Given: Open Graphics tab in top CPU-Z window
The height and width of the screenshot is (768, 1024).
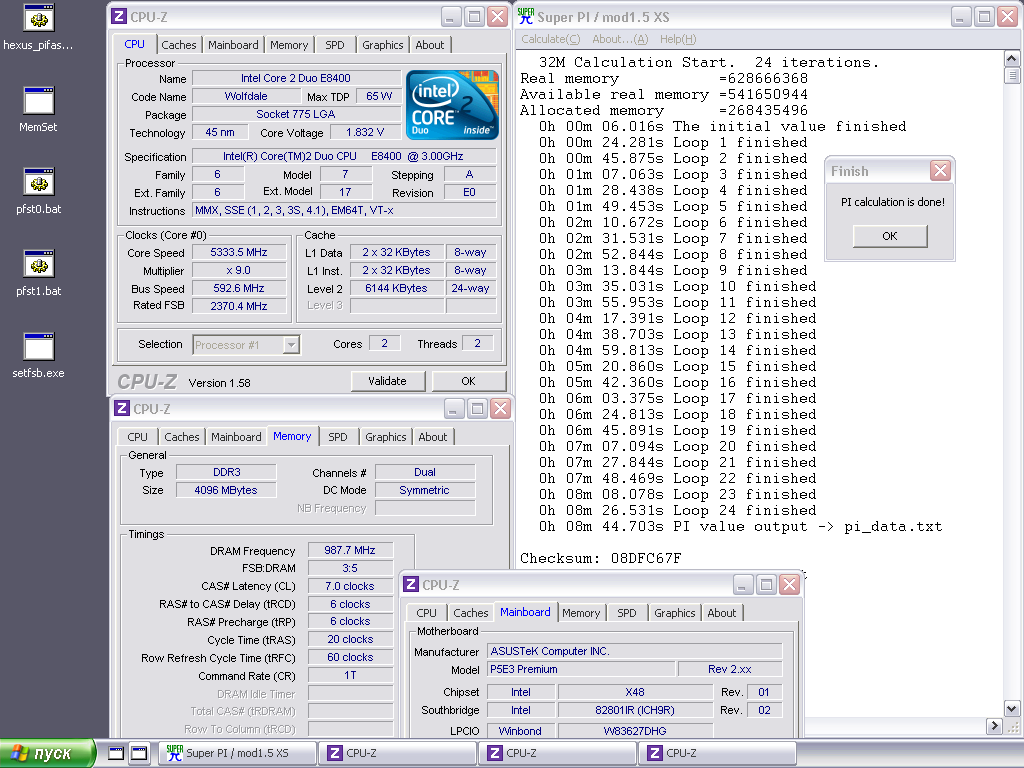Looking at the screenshot, I should pos(383,45).
